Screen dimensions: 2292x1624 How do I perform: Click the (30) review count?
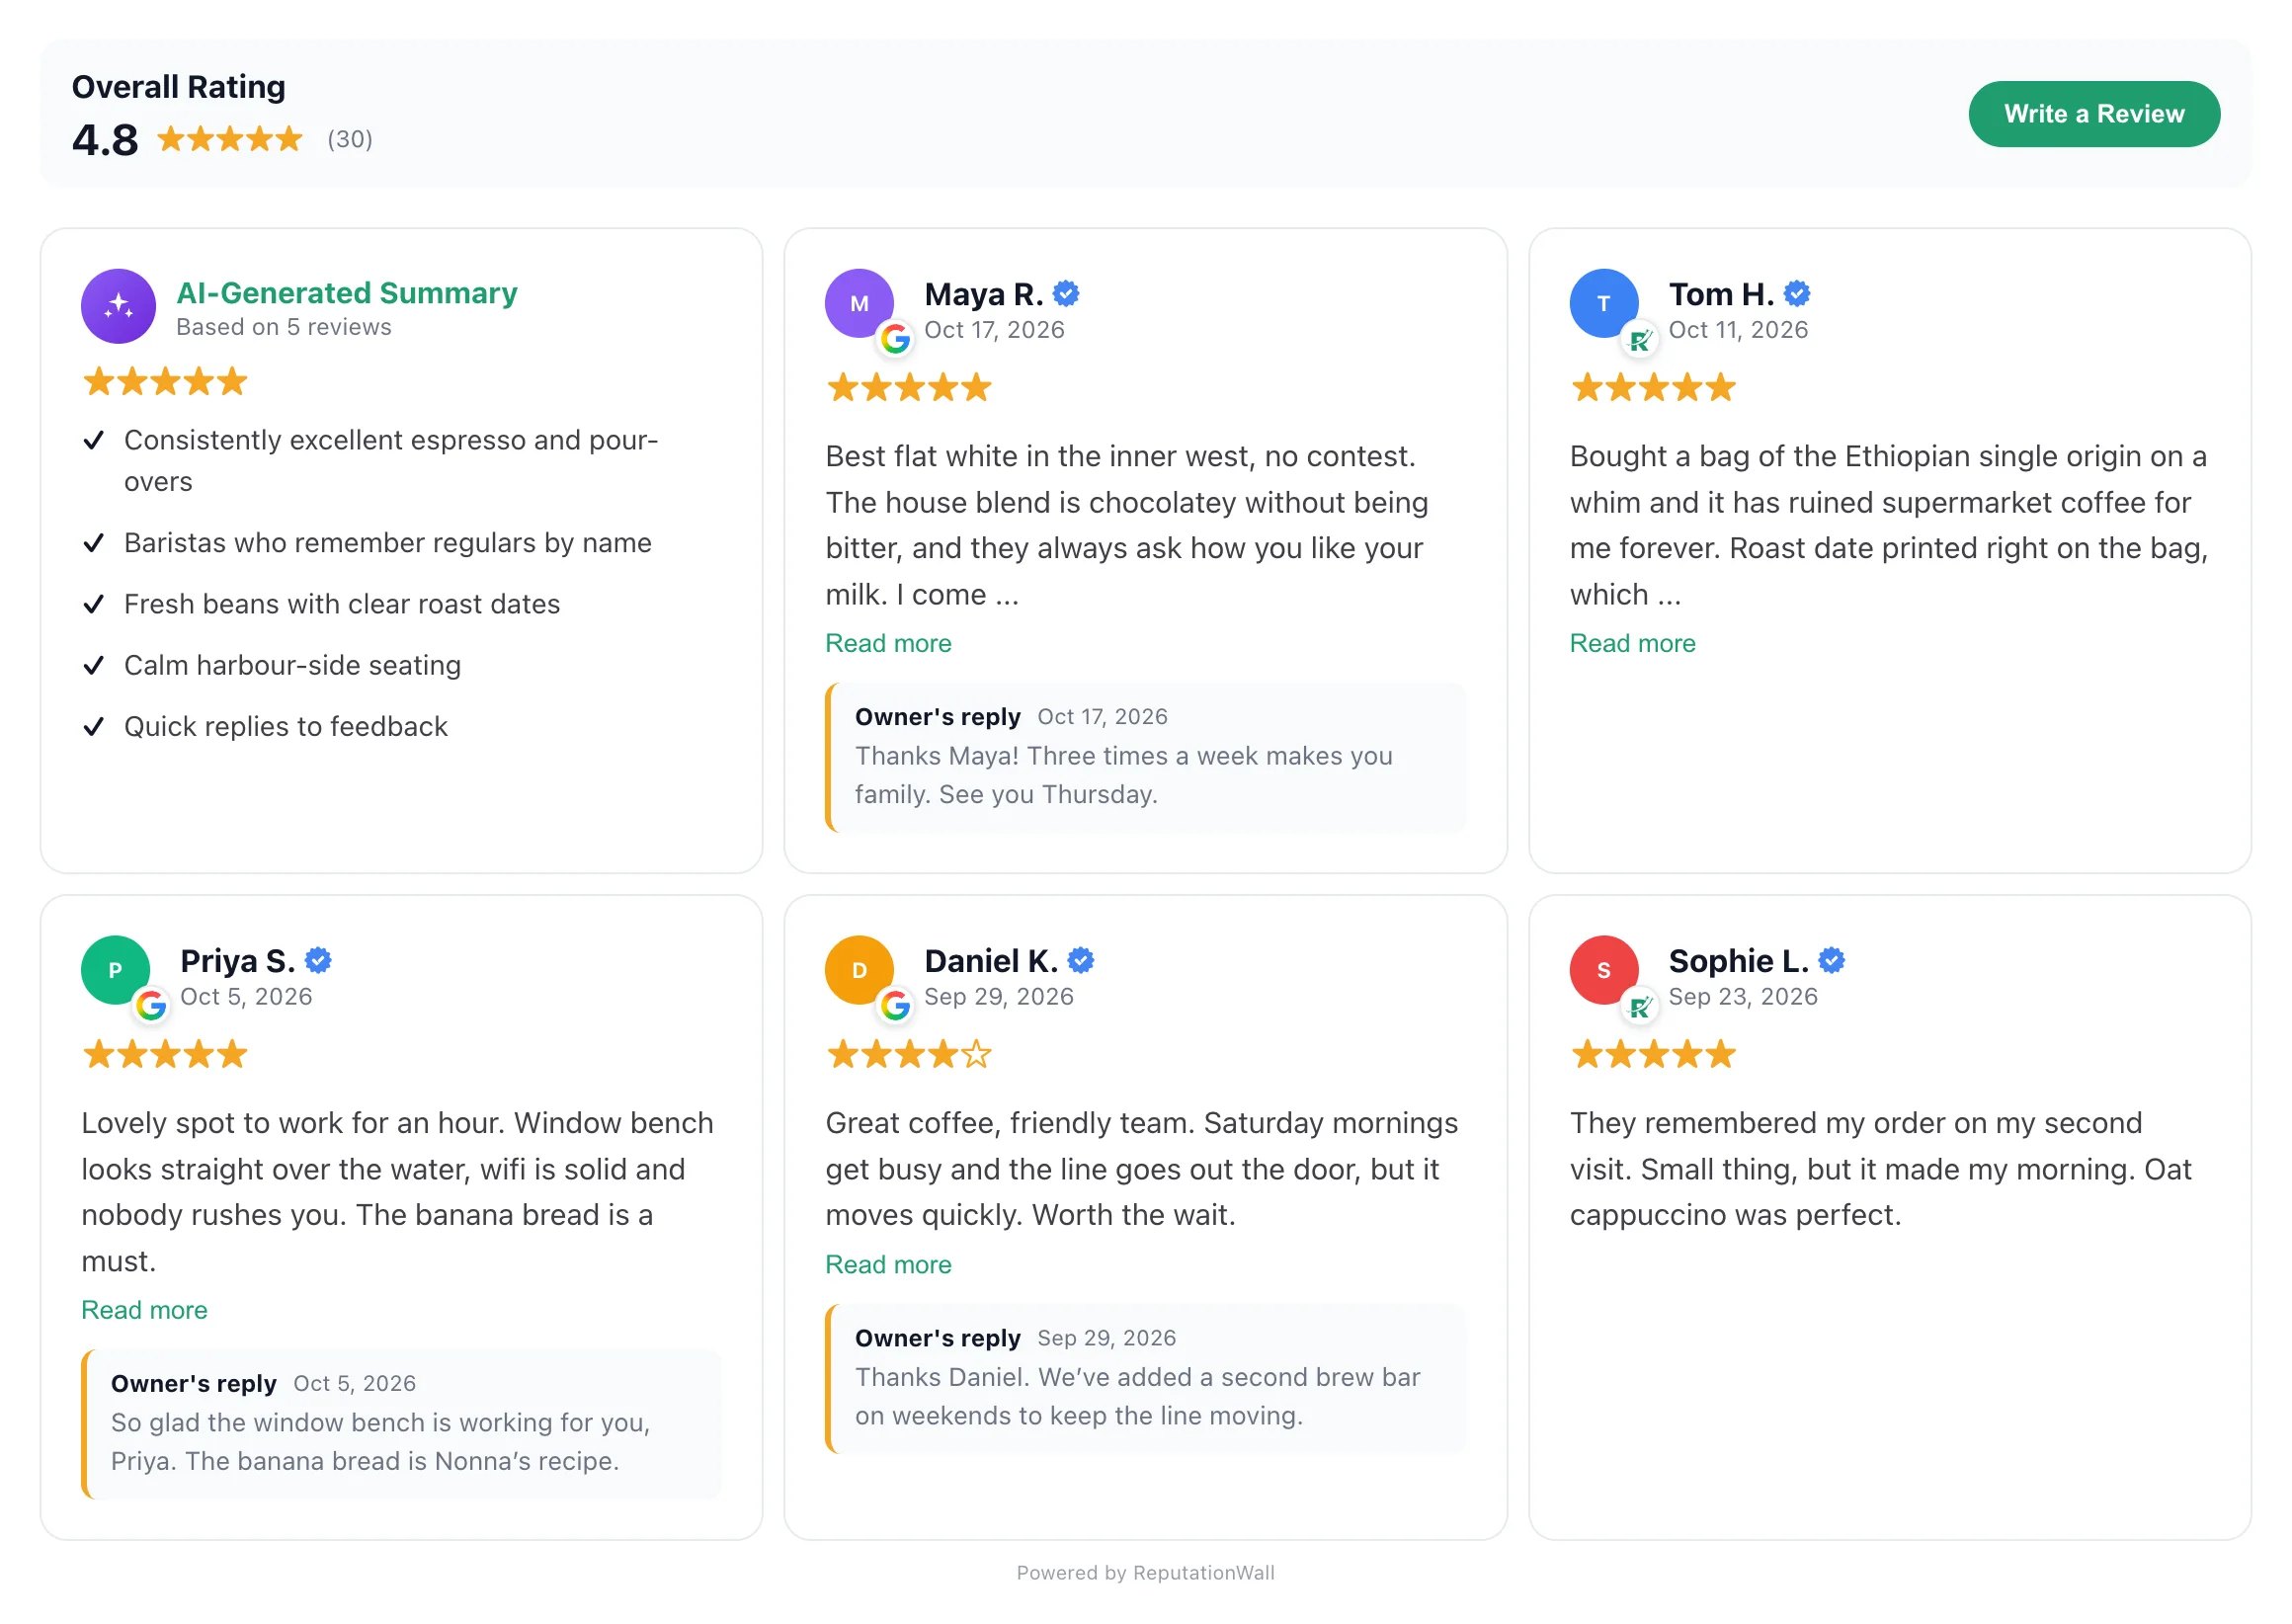point(350,139)
